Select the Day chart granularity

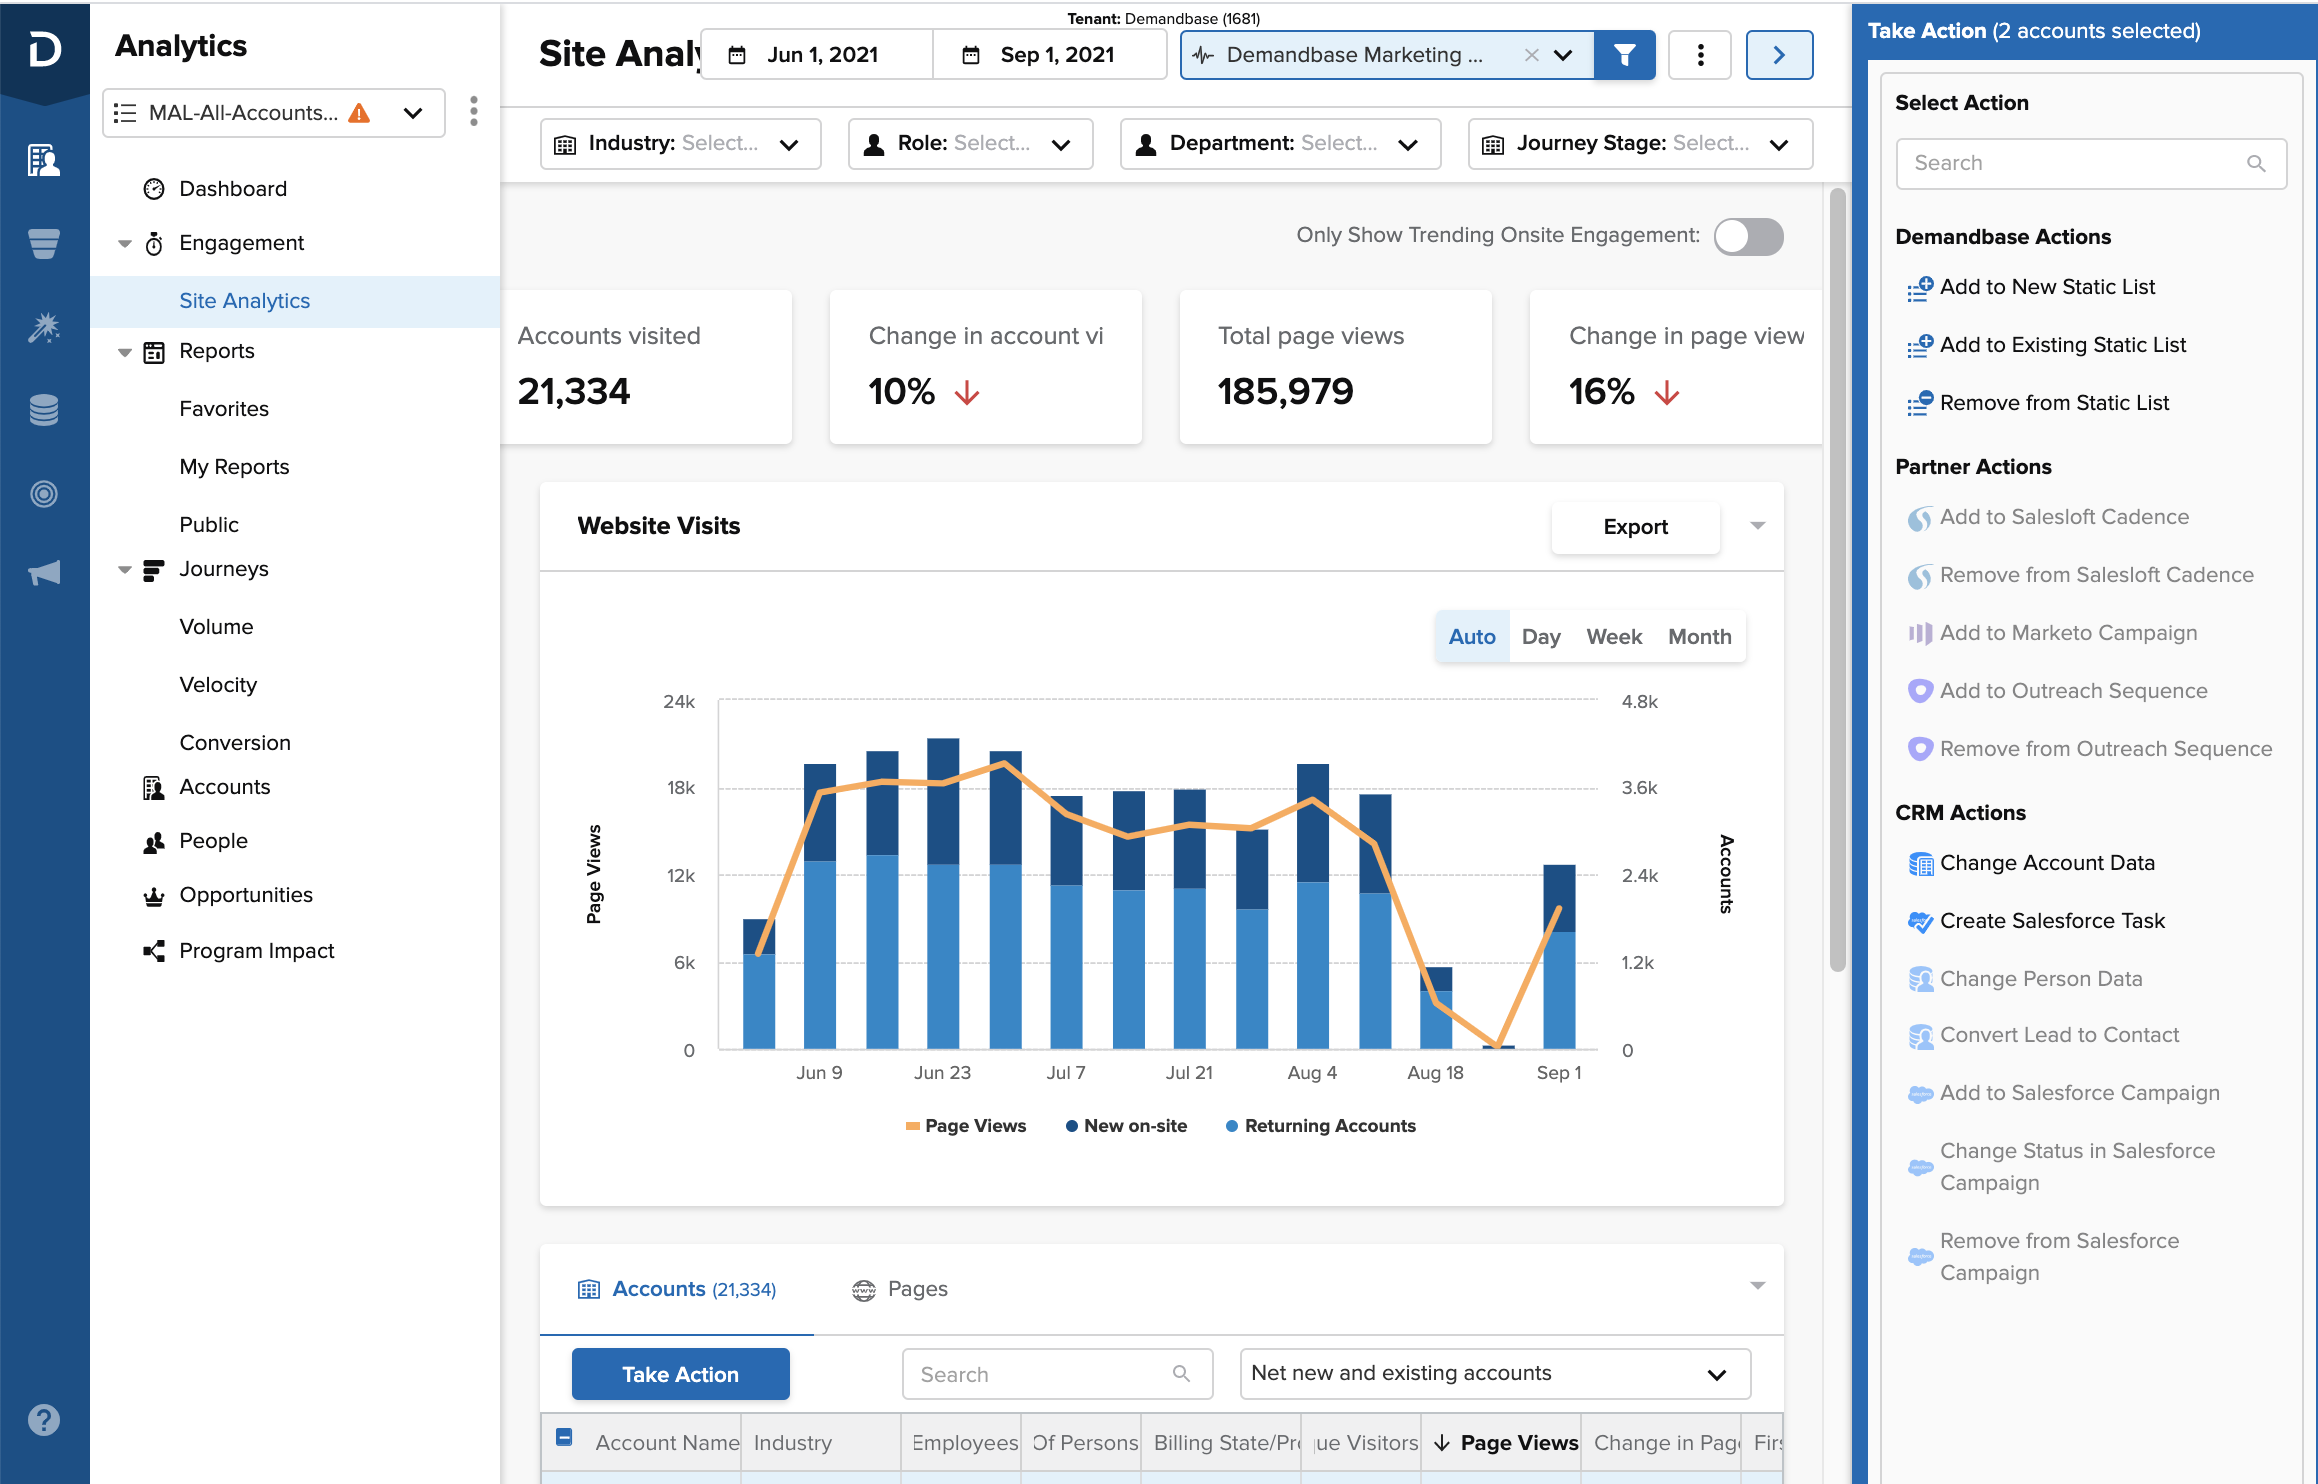[x=1541, y=637]
